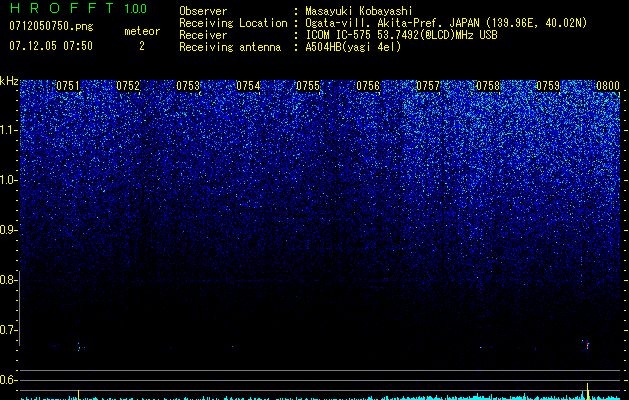629x400 pixels.
Task: Click the 0.8 kHz axis label
Action: tap(8, 280)
